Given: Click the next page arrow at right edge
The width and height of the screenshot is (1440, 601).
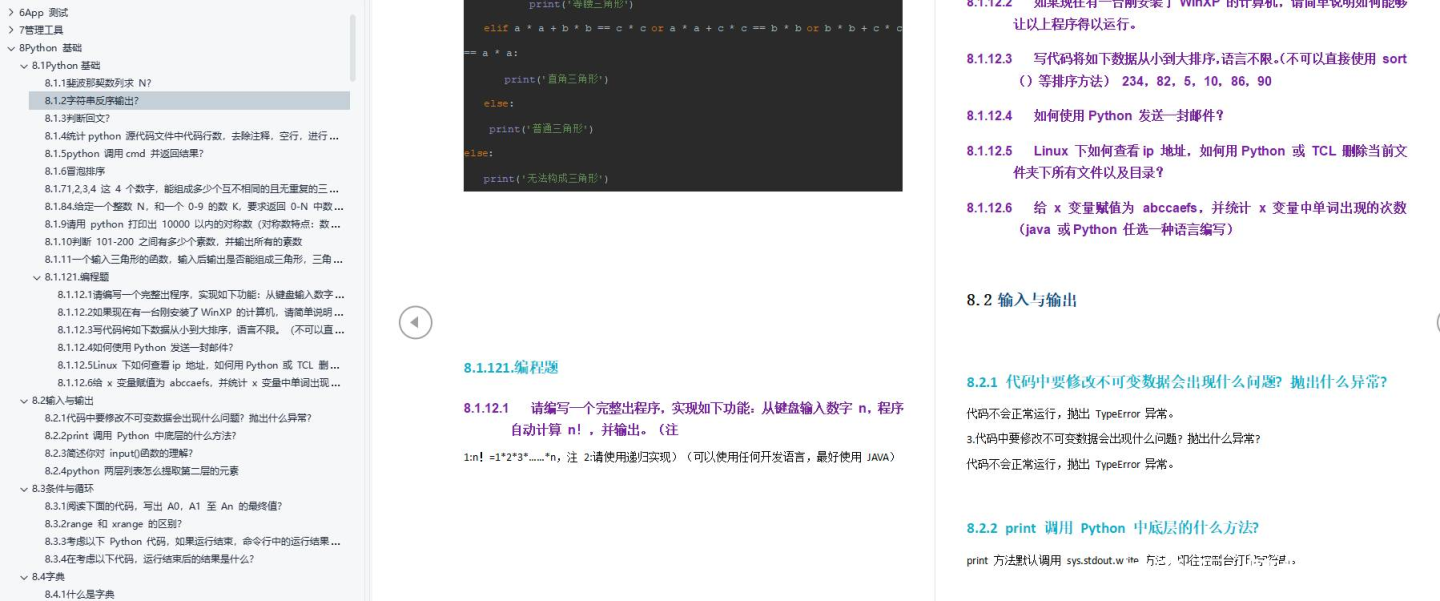Looking at the screenshot, I should point(1436,322).
